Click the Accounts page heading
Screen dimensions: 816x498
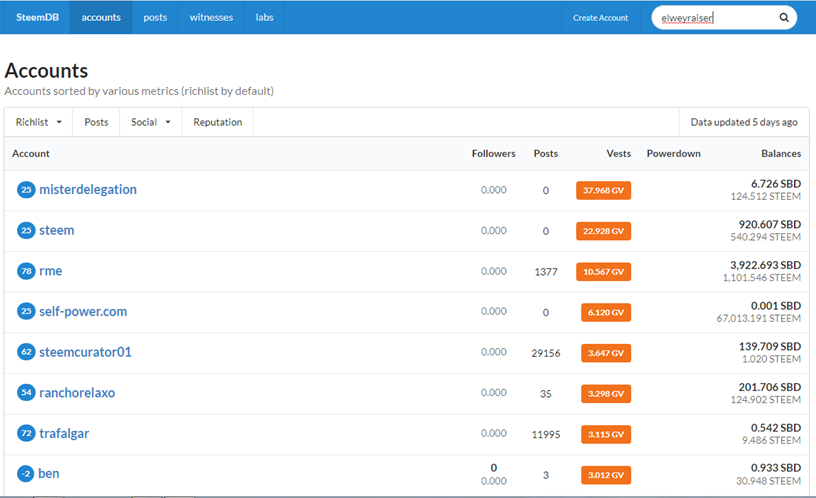[x=46, y=71]
